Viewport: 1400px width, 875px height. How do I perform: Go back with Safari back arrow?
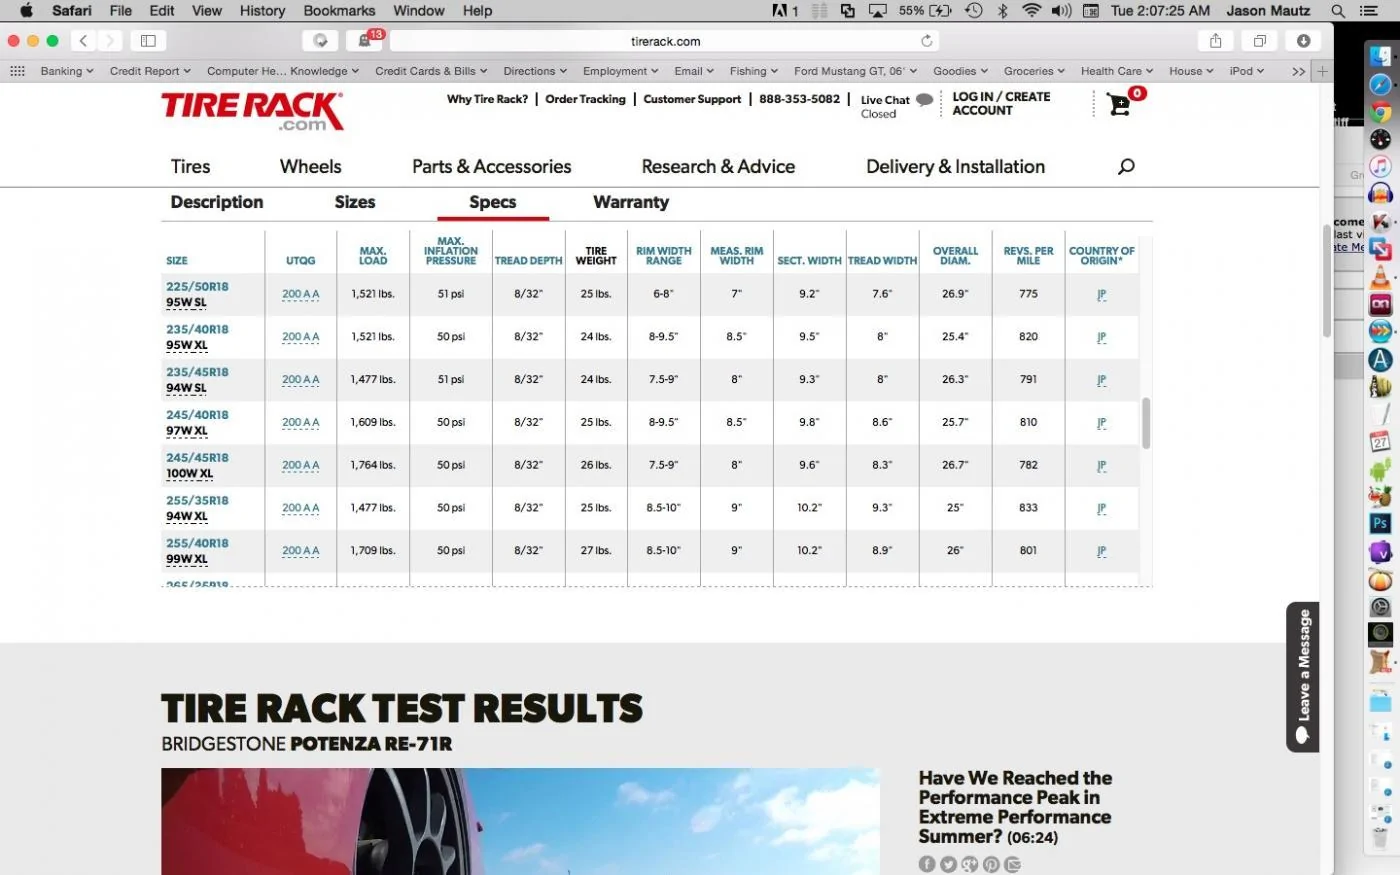pos(84,41)
